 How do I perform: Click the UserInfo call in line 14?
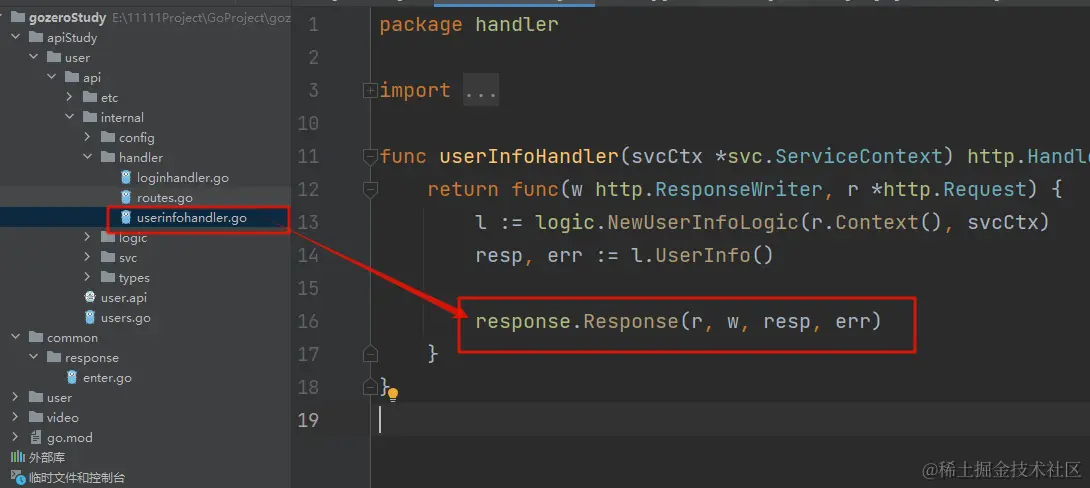(x=703, y=255)
